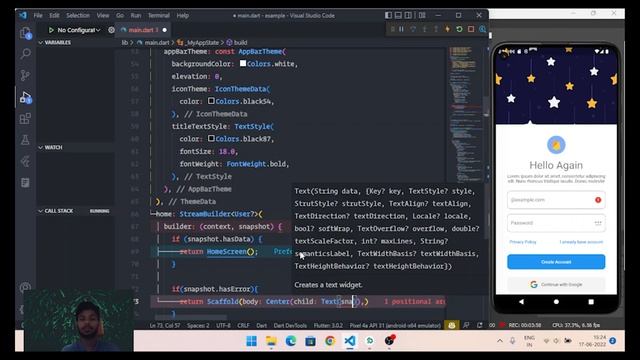
Task: Open Help menu
Action: 182,16
